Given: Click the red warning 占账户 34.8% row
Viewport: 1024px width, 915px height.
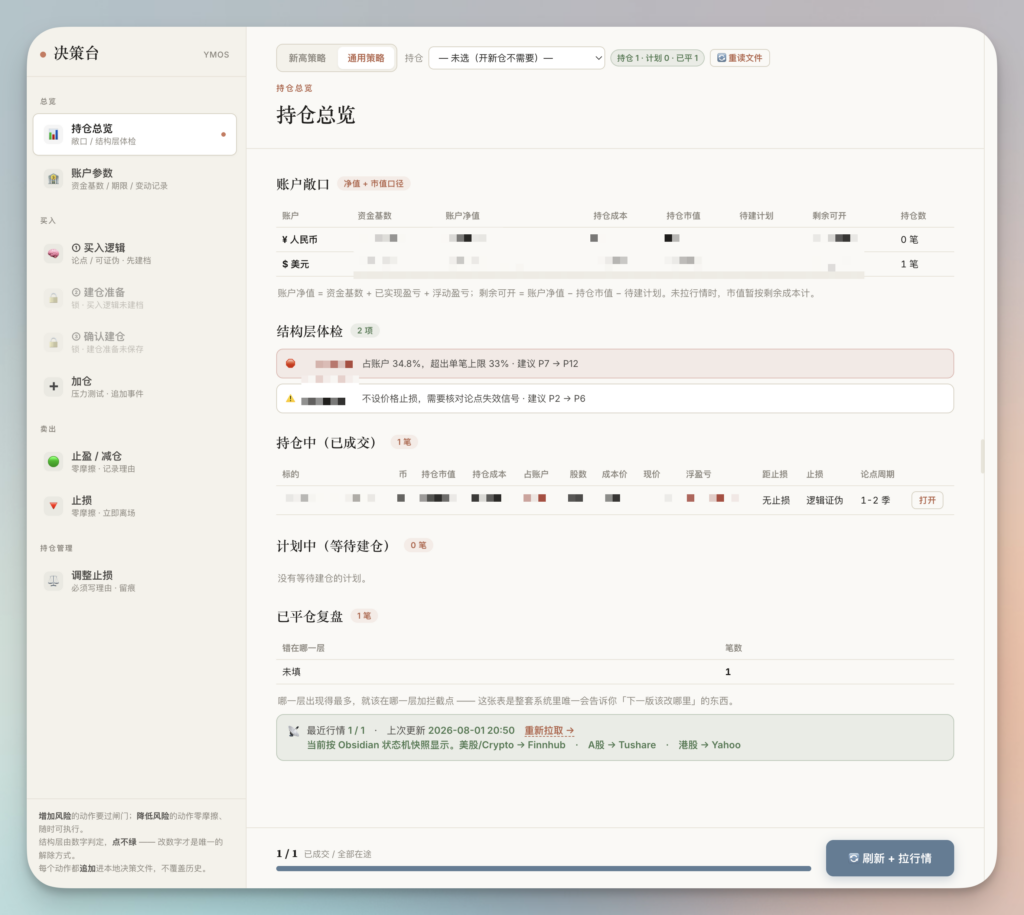Looking at the screenshot, I should pos(615,364).
